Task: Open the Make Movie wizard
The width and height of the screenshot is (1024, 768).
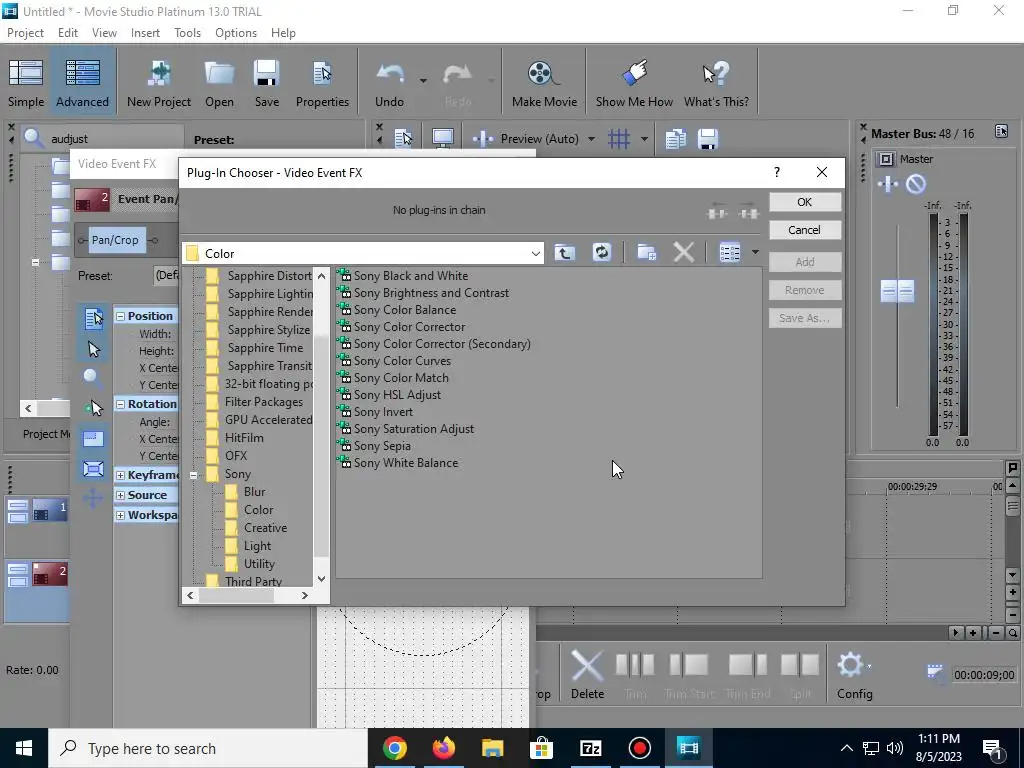Action: (544, 83)
